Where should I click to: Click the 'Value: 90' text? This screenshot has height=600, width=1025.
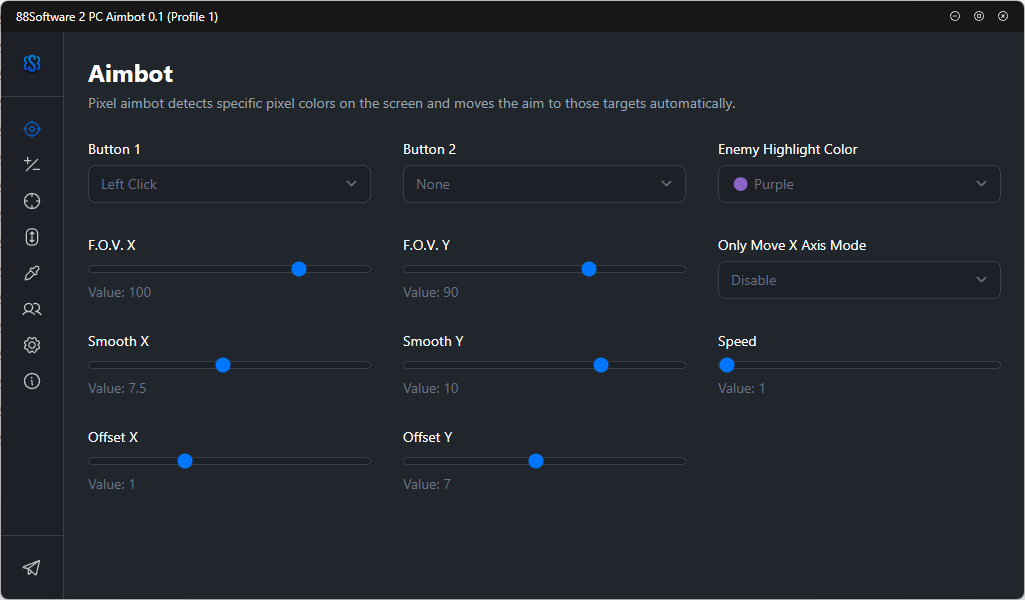(x=431, y=292)
